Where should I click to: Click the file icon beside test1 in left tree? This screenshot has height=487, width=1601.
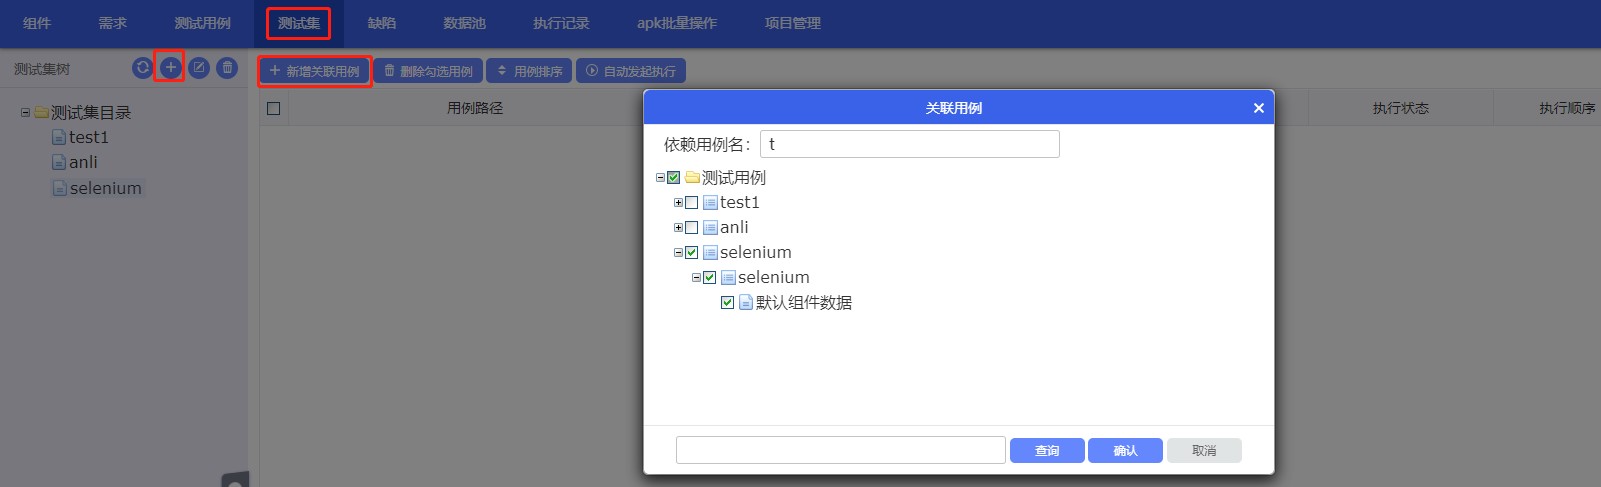tap(59, 137)
